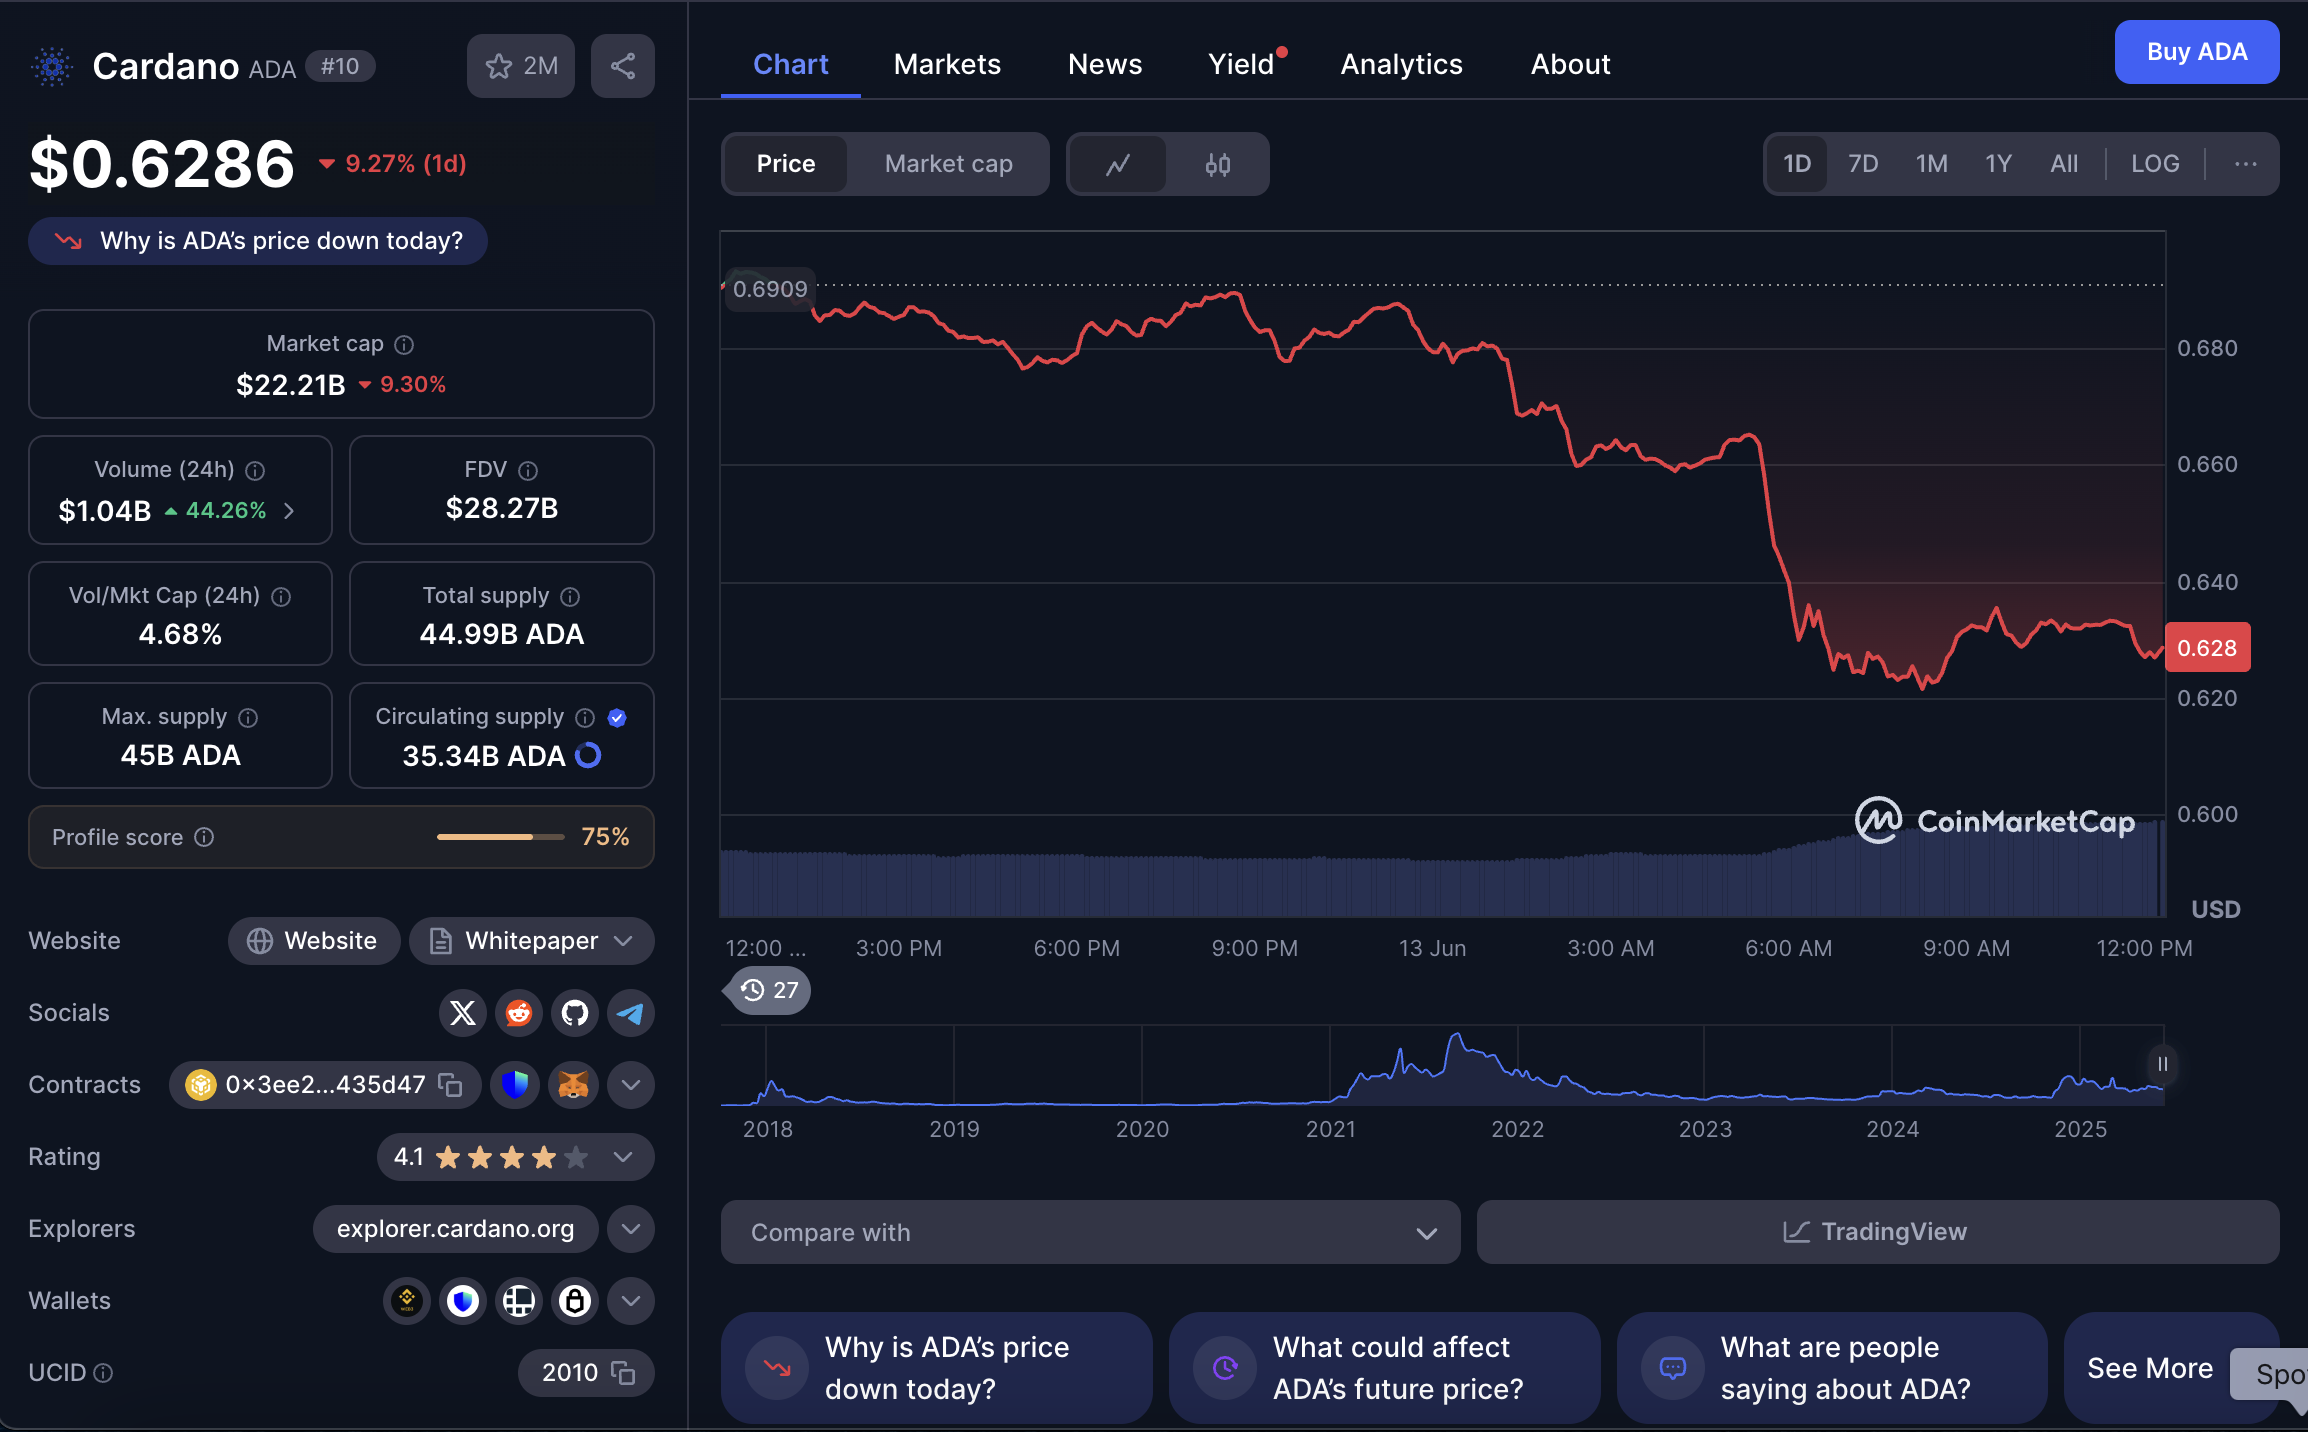2308x1432 pixels.
Task: Open the News tab
Action: pyautogui.click(x=1105, y=65)
